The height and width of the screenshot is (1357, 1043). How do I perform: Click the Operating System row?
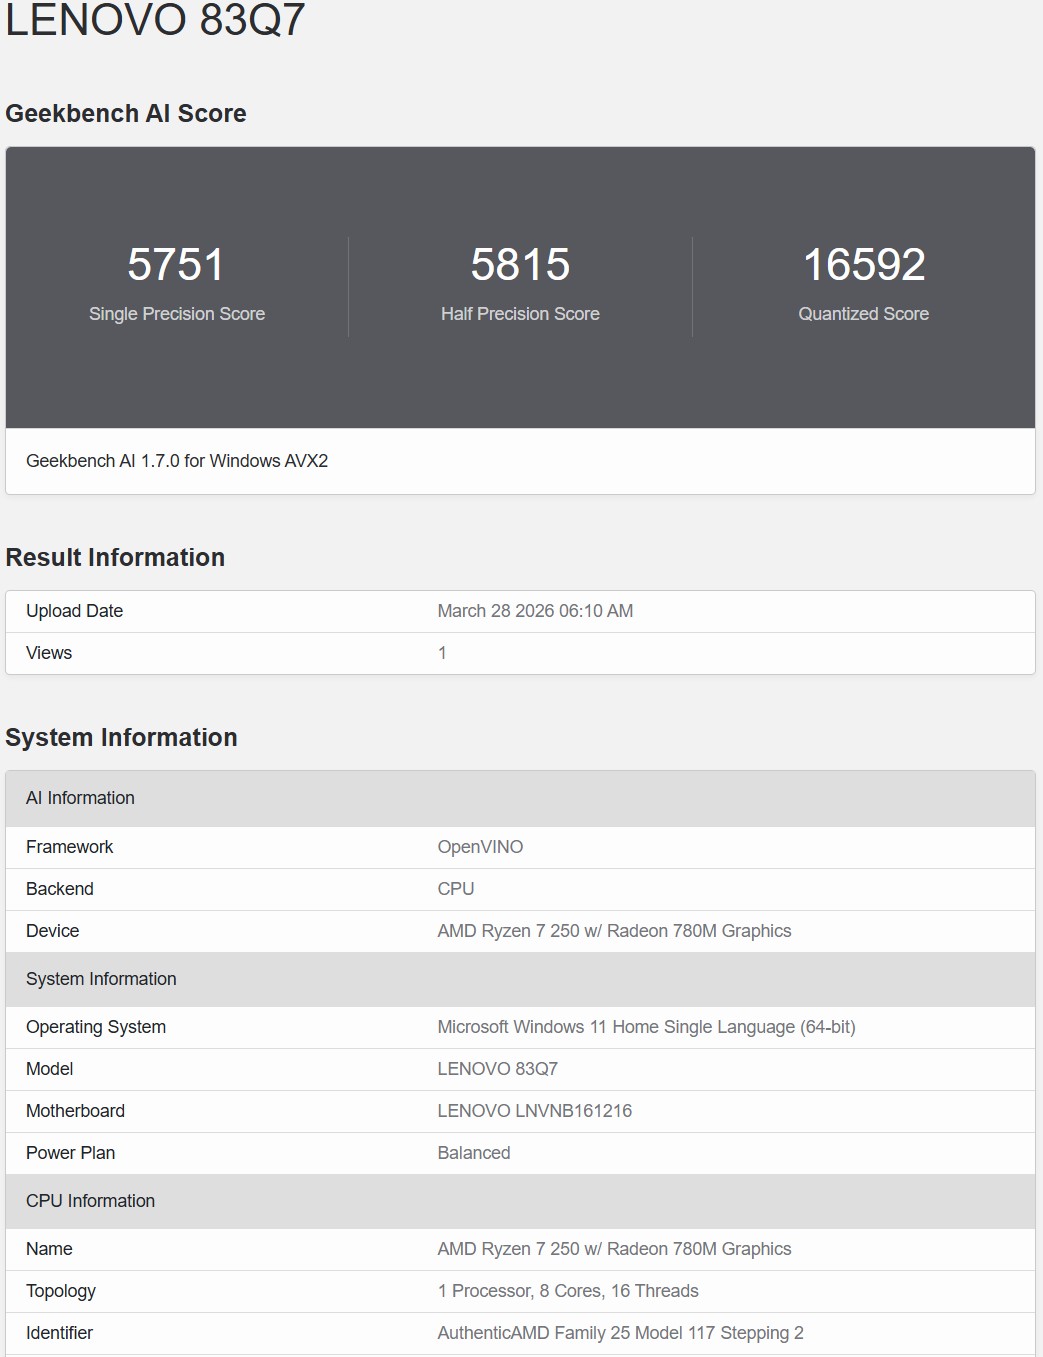[x=96, y=1027]
